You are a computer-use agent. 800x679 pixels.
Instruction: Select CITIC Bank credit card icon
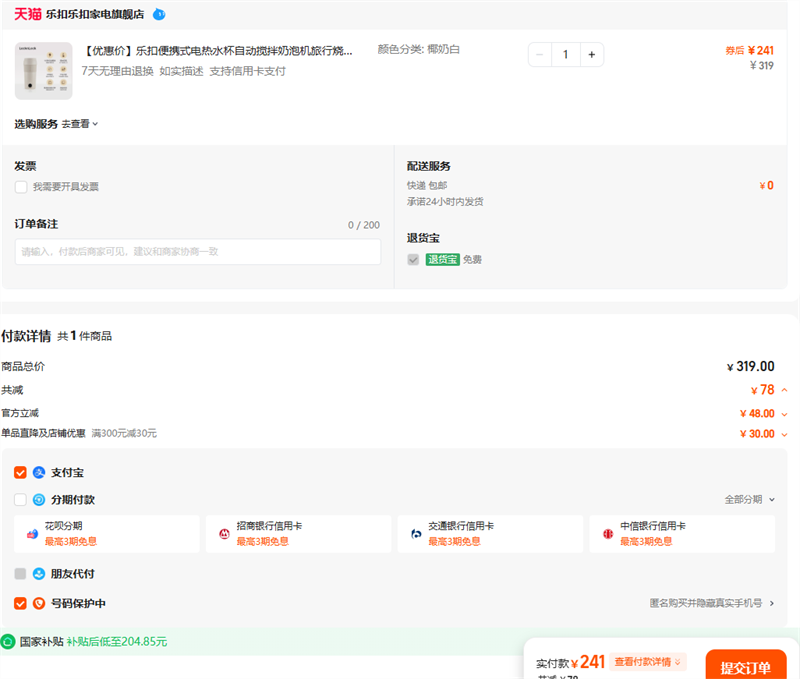pos(608,534)
